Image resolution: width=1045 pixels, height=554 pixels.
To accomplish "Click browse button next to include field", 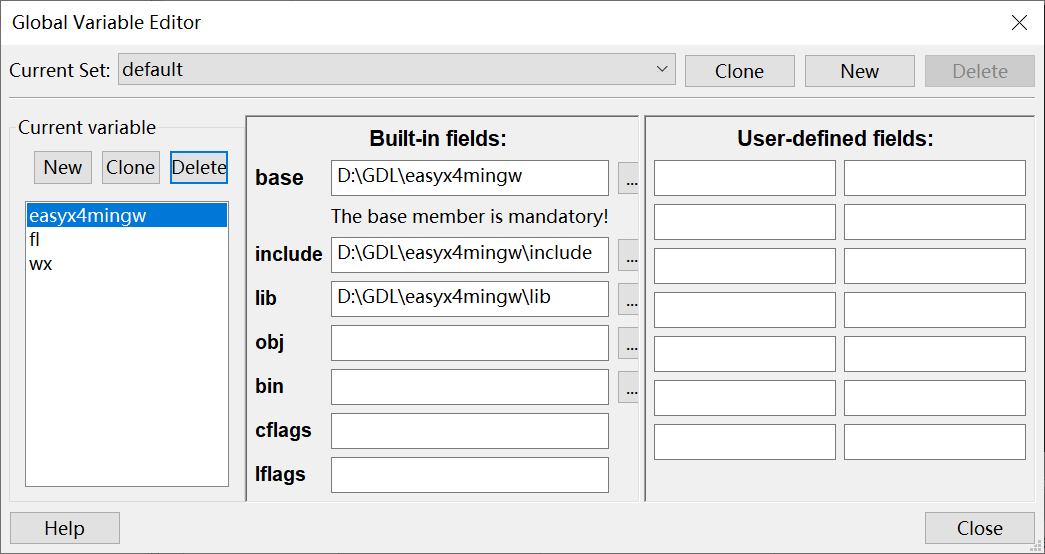I will (x=629, y=255).
